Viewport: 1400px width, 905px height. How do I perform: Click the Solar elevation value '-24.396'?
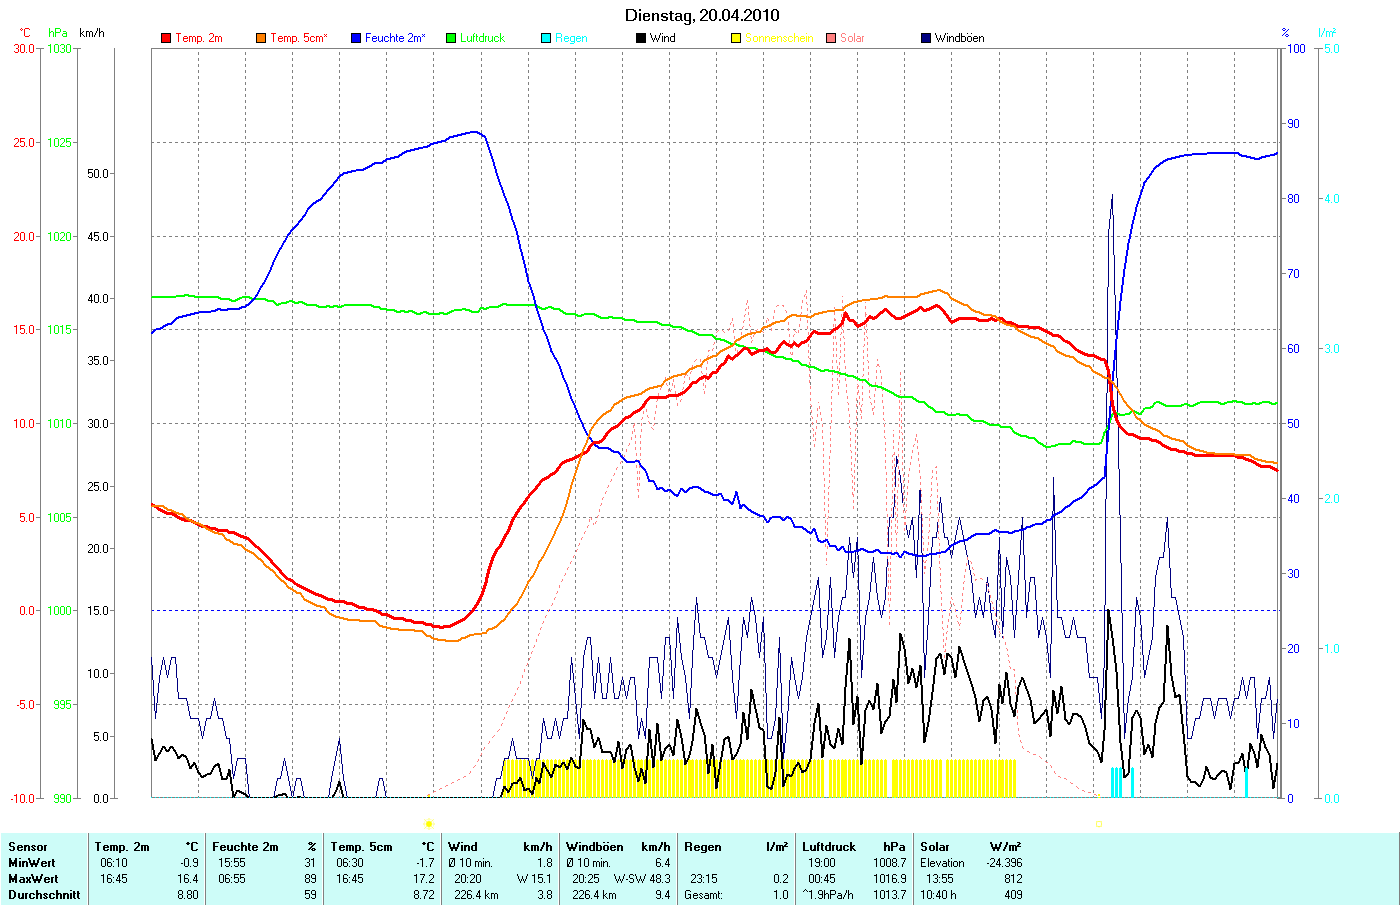click(1004, 863)
